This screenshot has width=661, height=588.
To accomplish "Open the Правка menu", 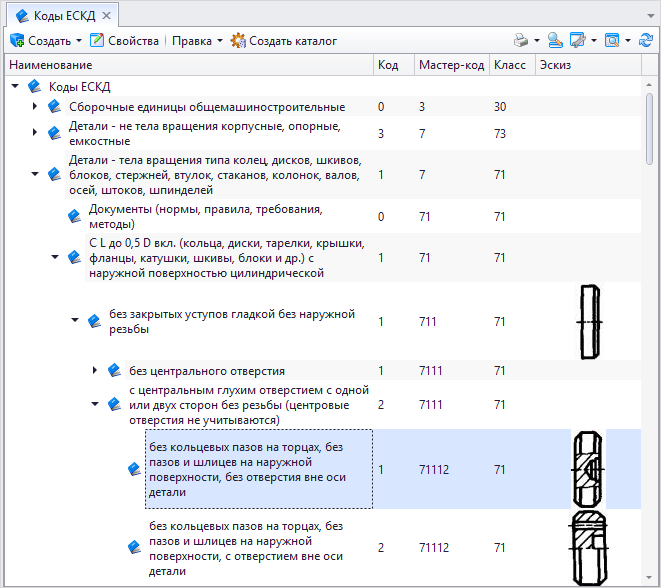I will (197, 41).
